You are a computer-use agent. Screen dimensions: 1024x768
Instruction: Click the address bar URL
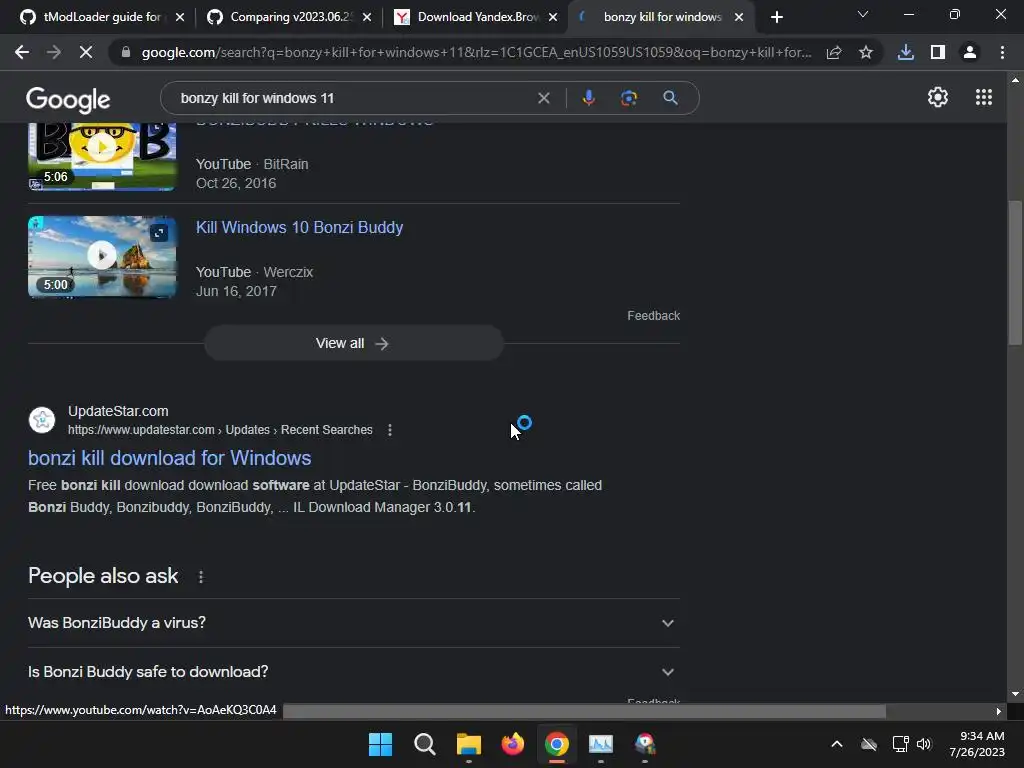click(477, 52)
